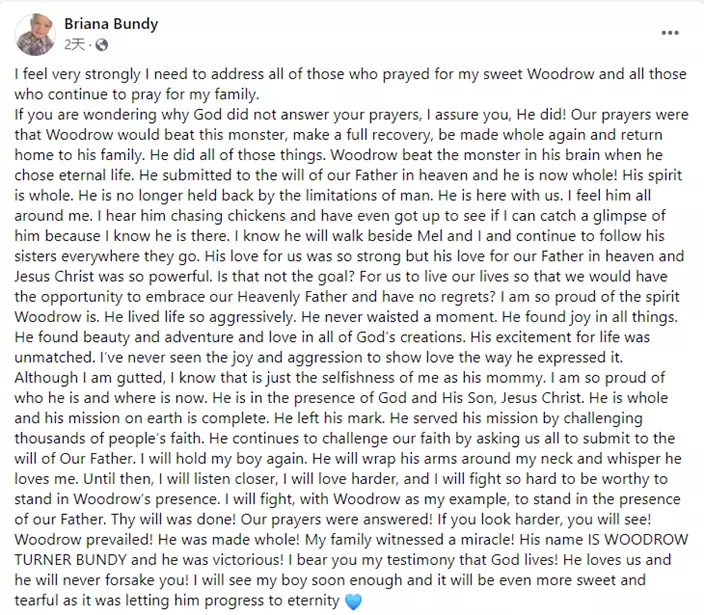Open the post options three-dot menu
The height and width of the screenshot is (615, 704).
tap(671, 34)
